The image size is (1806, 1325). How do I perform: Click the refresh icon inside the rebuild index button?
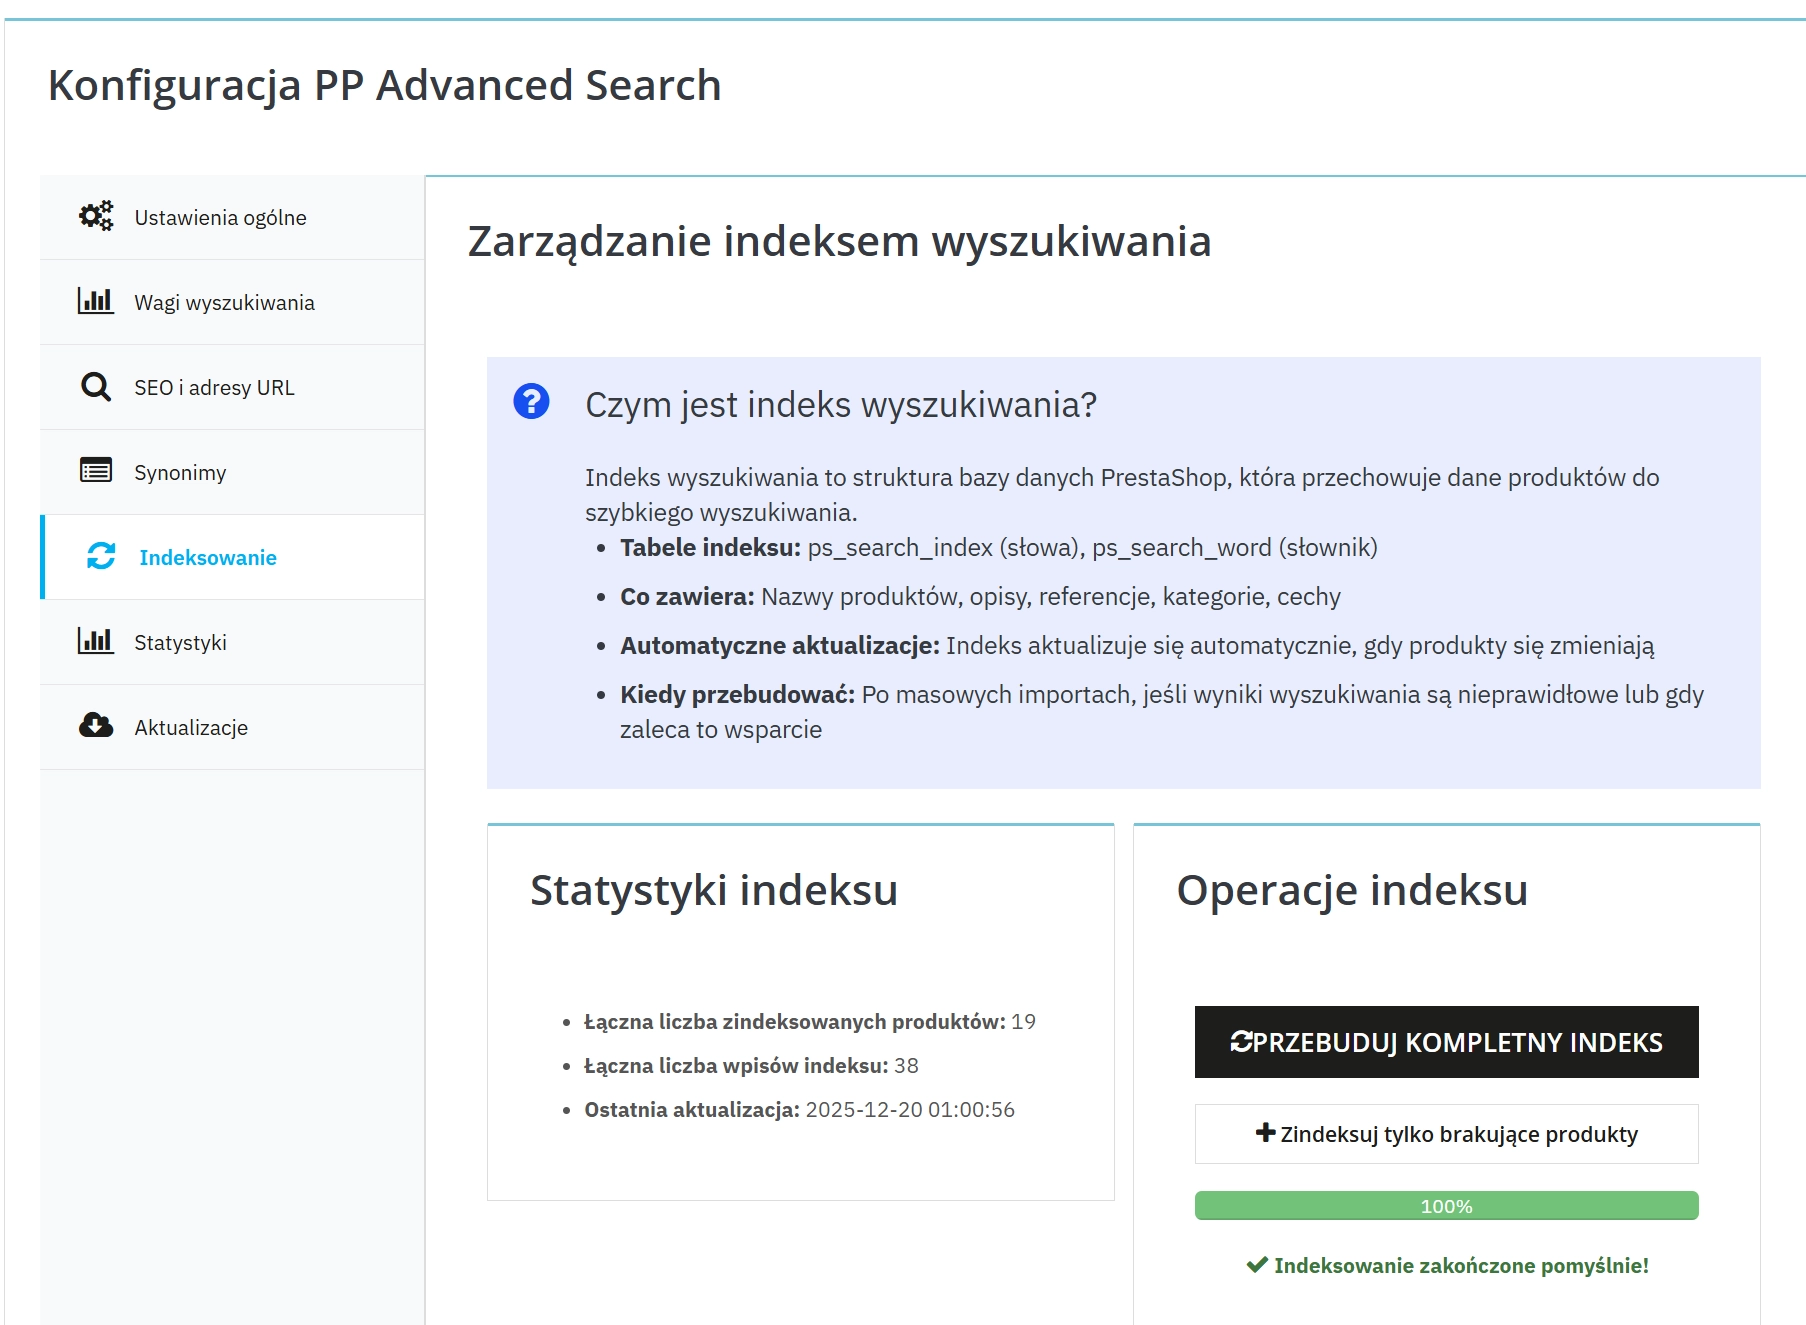click(1243, 1040)
